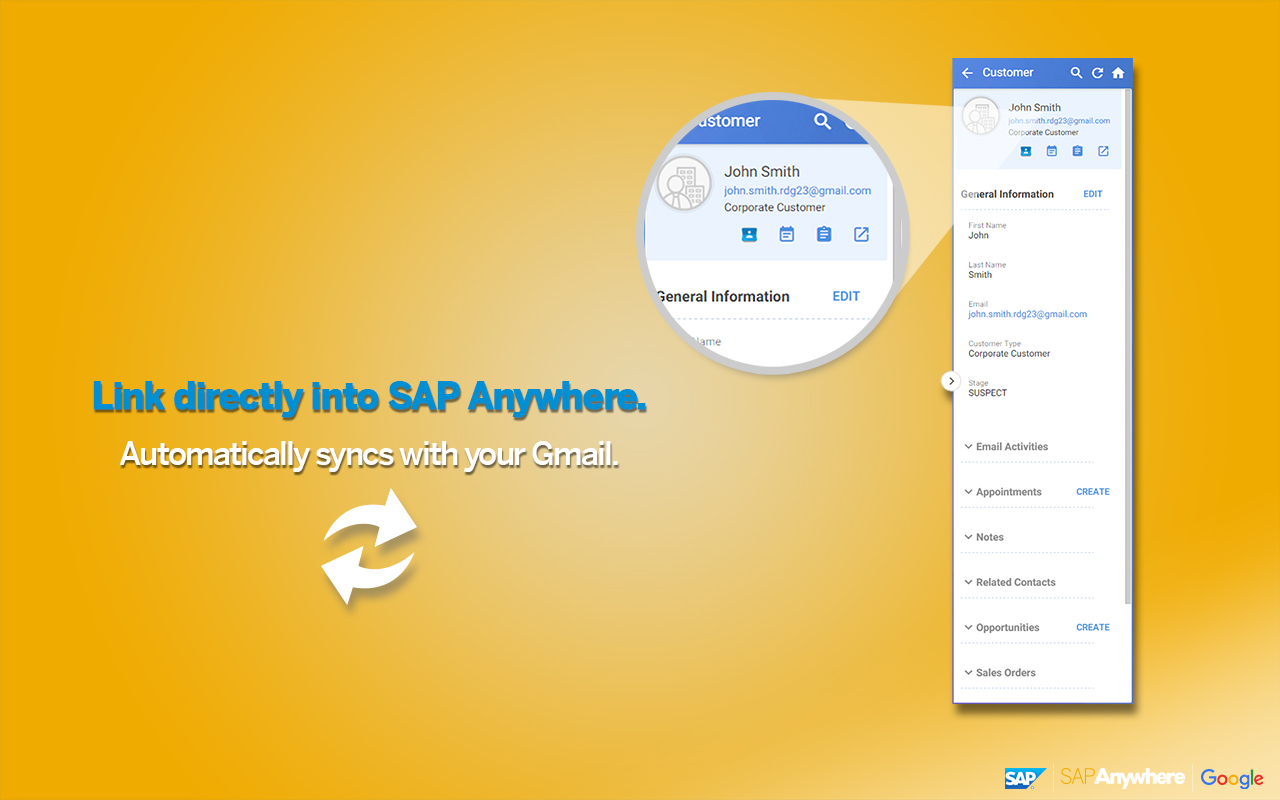Select 'John Smith' in the magnified circle
Screen dimensions: 1280x800
tap(762, 171)
